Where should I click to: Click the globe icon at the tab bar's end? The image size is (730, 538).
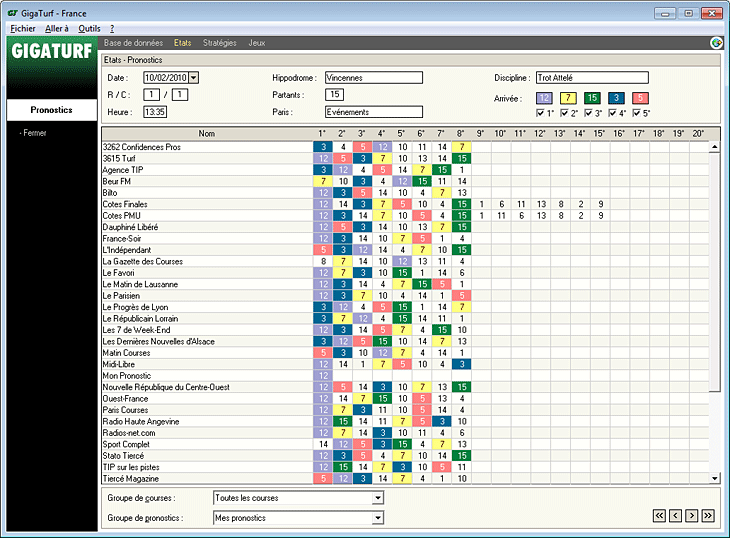pyautogui.click(x=716, y=43)
